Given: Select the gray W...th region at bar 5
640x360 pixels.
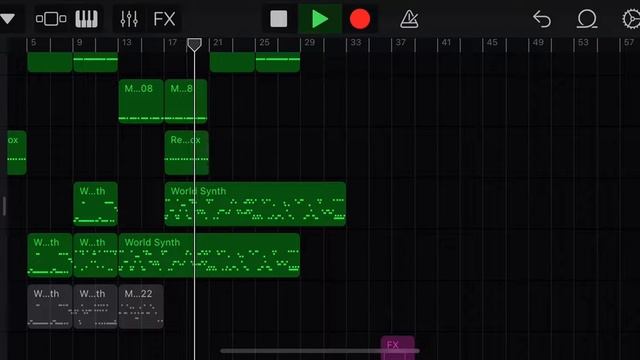Looking at the screenshot, I should [x=50, y=307].
